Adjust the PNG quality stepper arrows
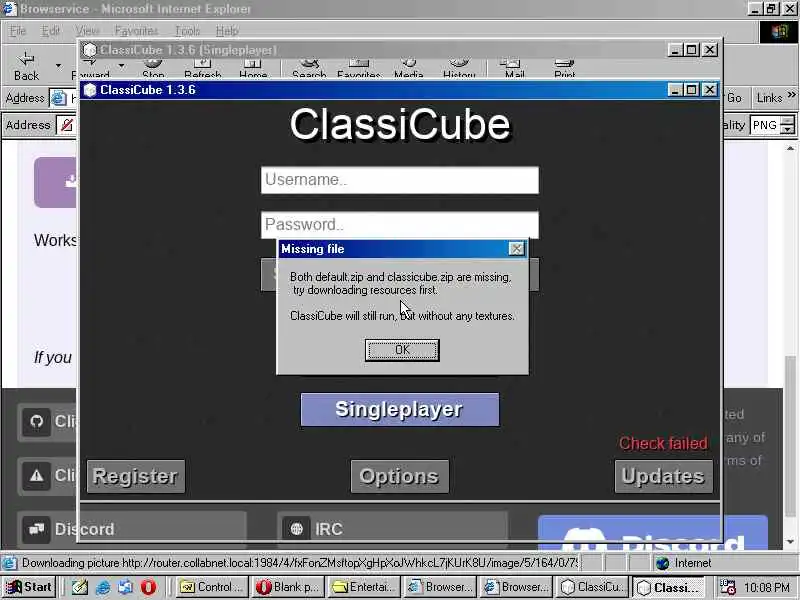 pos(788,125)
